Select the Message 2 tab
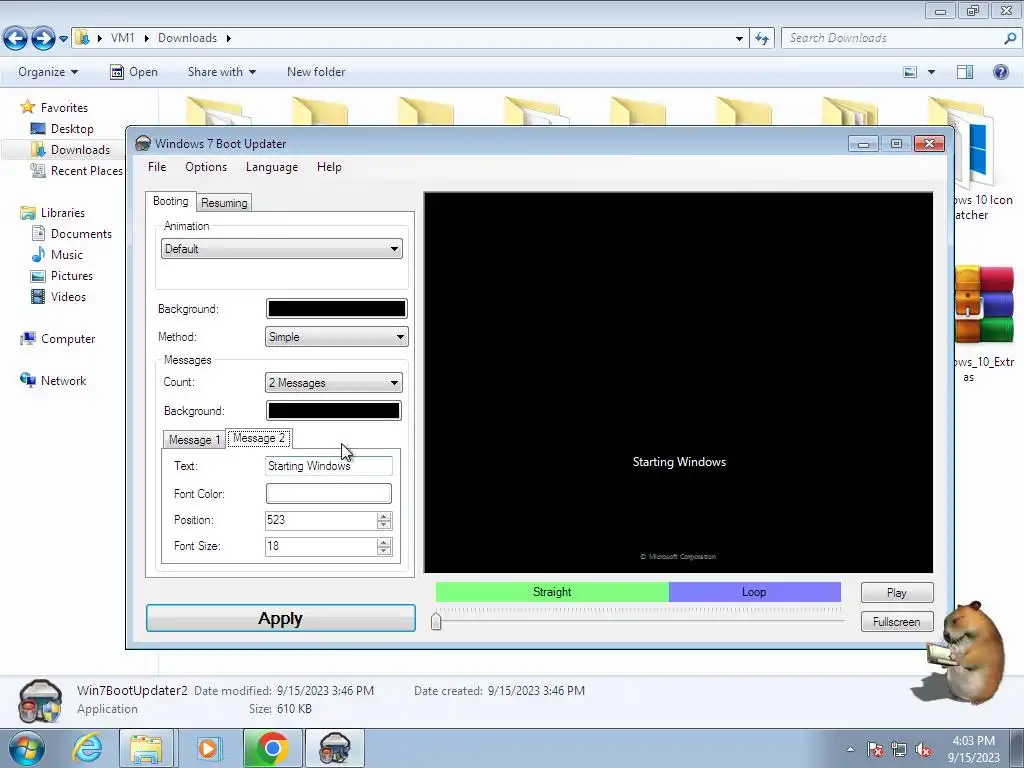Screen dimensions: 1024x768 259,438
